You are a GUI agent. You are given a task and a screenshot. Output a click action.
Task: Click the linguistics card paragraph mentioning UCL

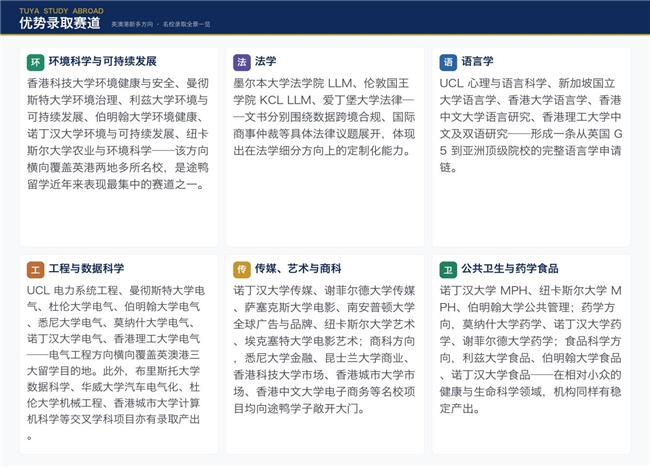531,125
